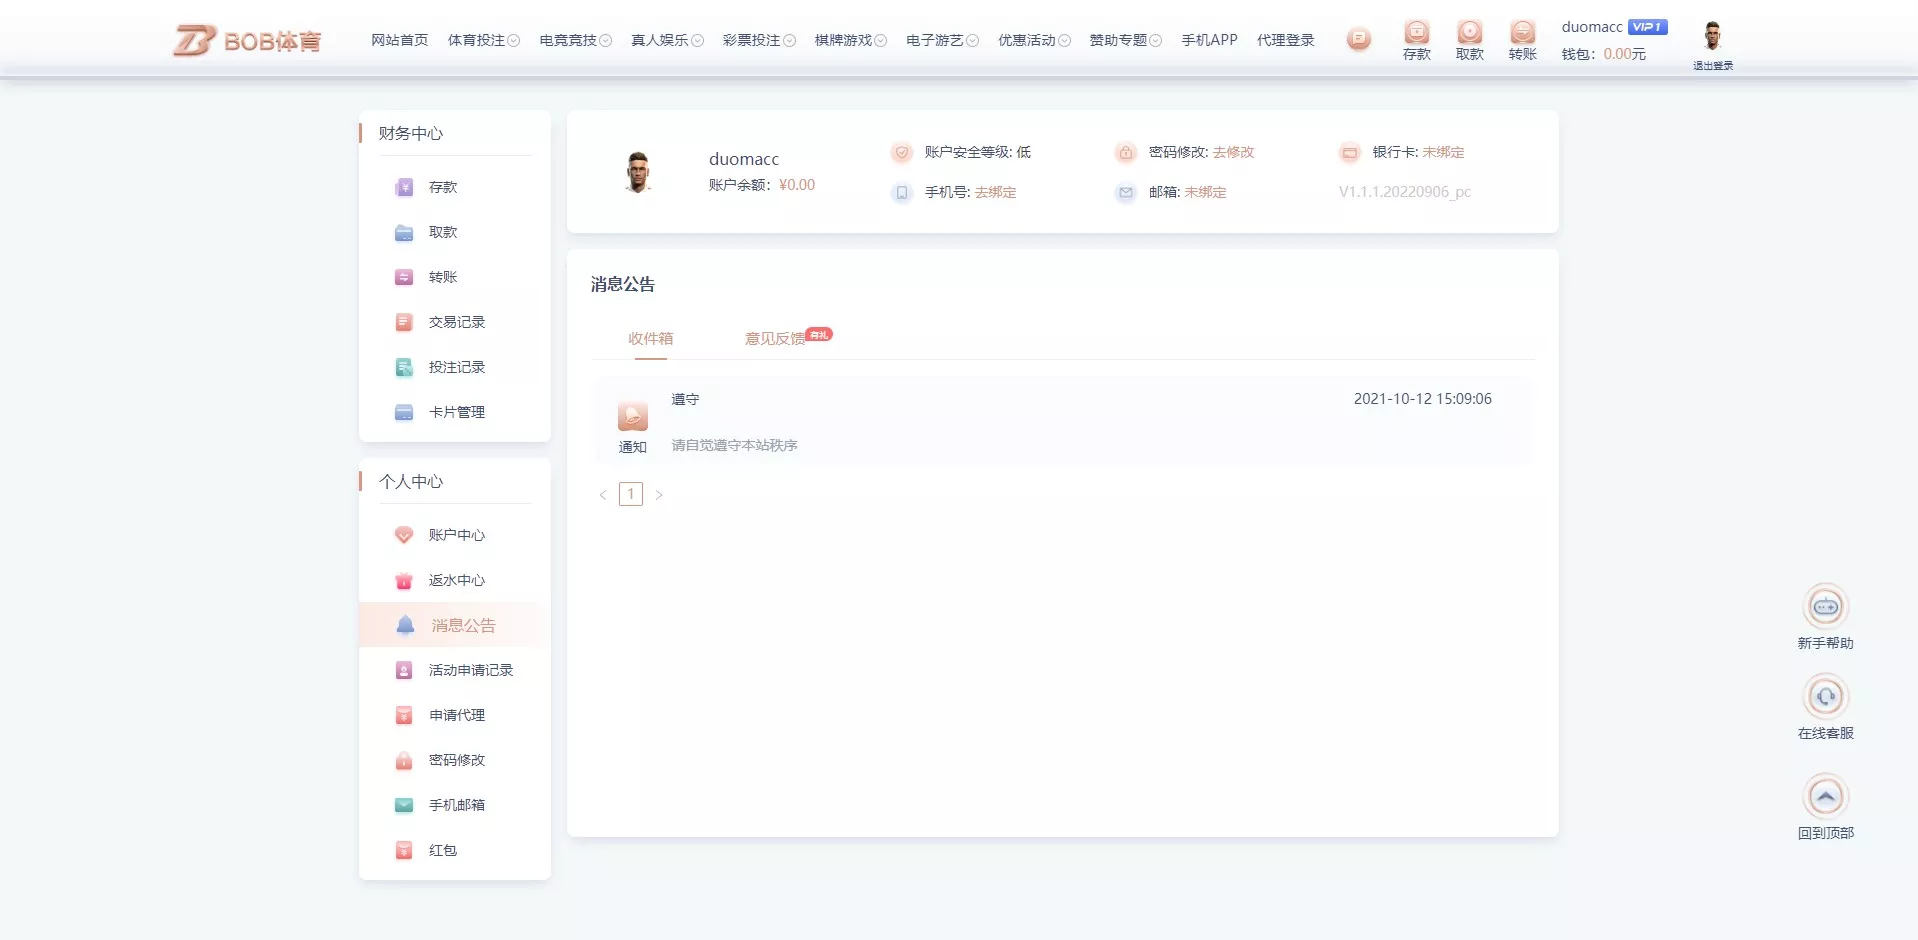This screenshot has width=1918, height=940.
Task: Select the 回到顶部 back-to-top icon
Action: 1826,797
